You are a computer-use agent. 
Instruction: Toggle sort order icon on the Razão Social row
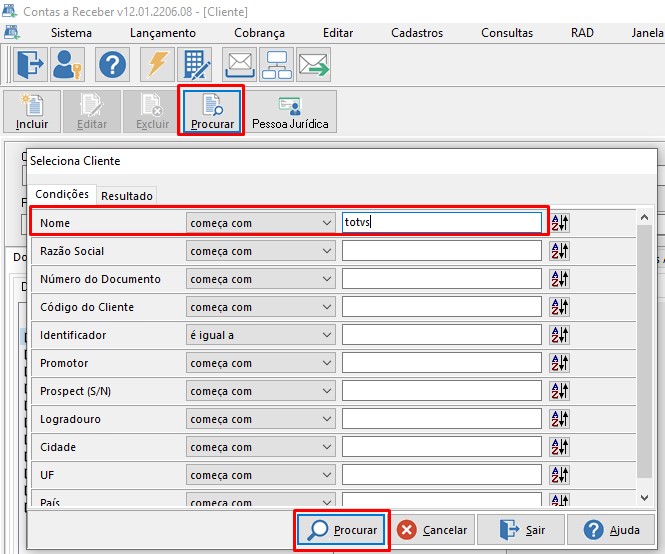click(559, 251)
